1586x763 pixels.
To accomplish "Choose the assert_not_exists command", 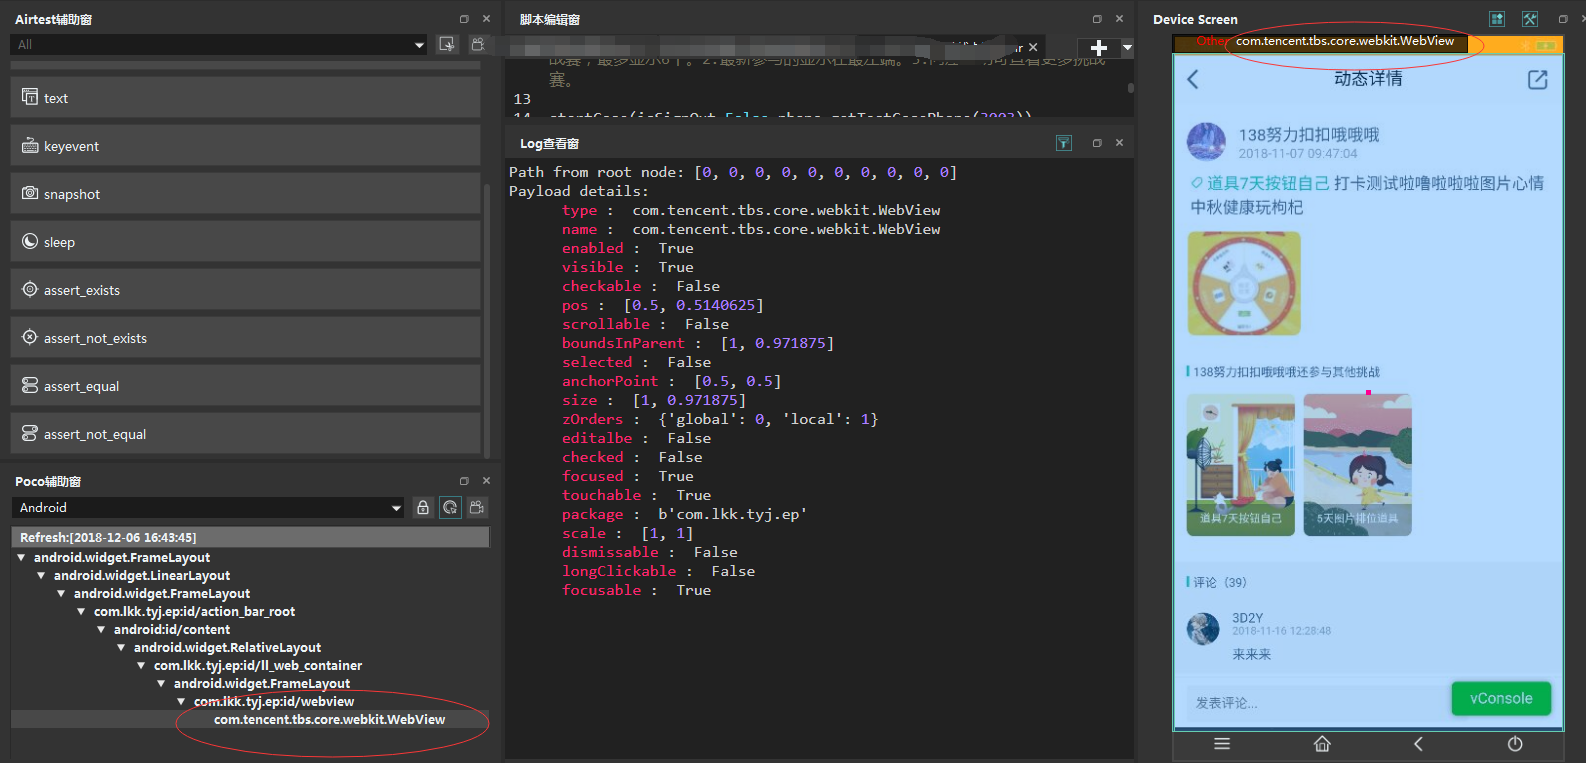I will [x=245, y=338].
